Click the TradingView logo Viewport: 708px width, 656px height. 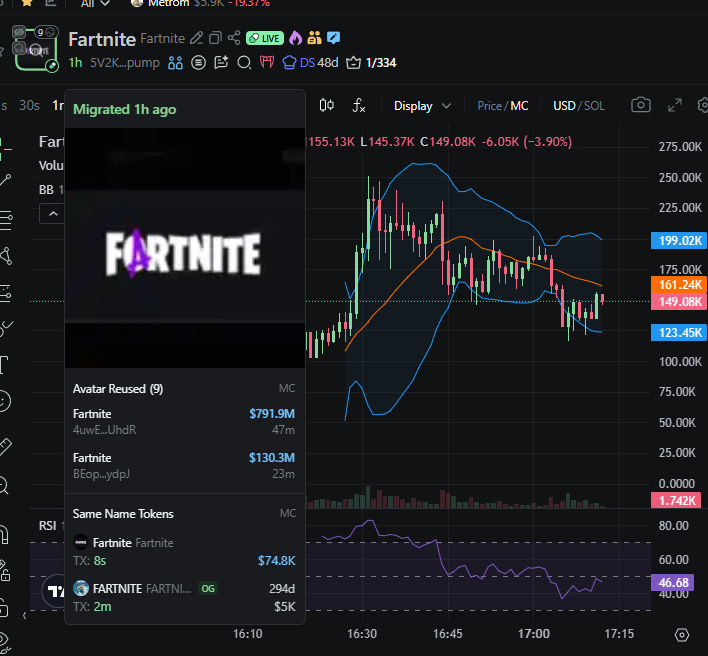54,591
